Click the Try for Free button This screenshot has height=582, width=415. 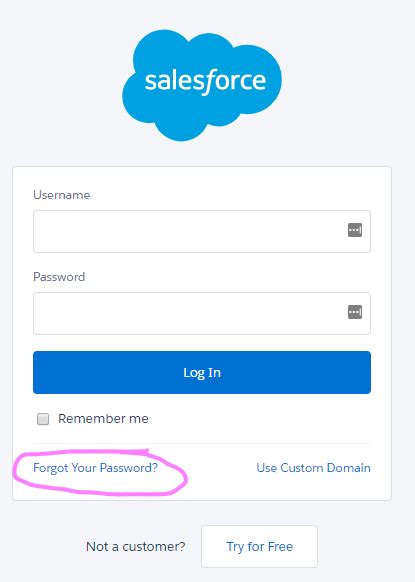[x=259, y=546]
